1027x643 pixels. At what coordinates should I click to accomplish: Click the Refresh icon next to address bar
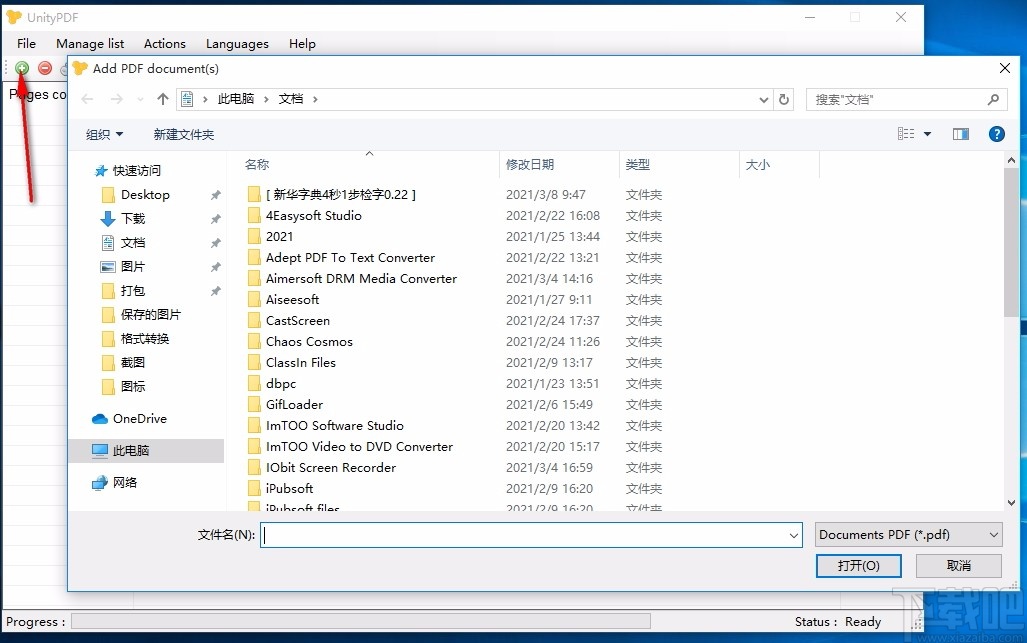click(x=783, y=99)
